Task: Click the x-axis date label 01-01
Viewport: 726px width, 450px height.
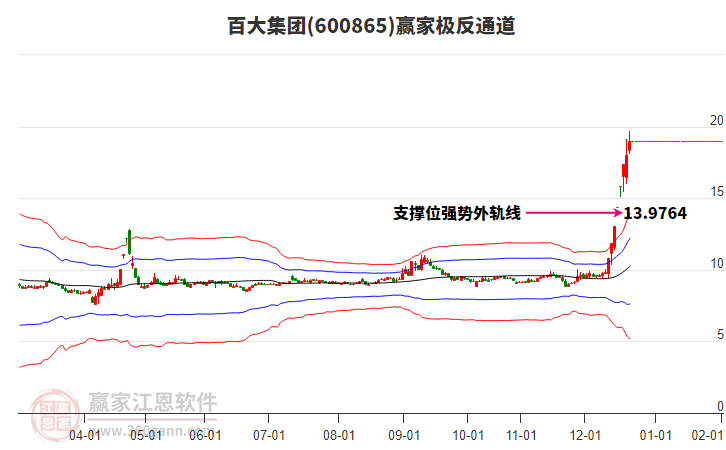Action: pos(656,436)
